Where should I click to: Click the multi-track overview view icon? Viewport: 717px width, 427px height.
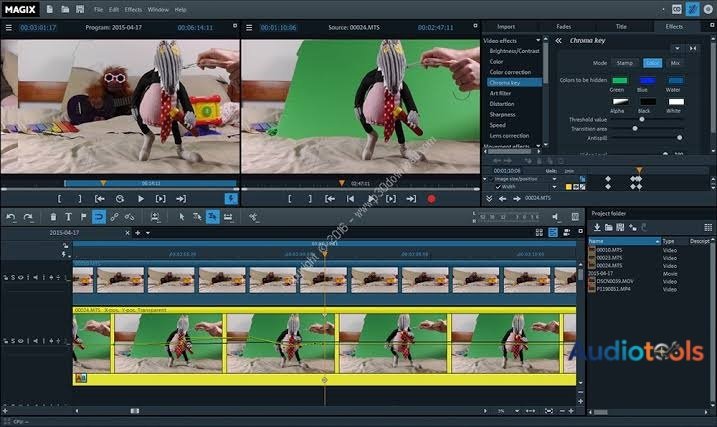[567, 233]
